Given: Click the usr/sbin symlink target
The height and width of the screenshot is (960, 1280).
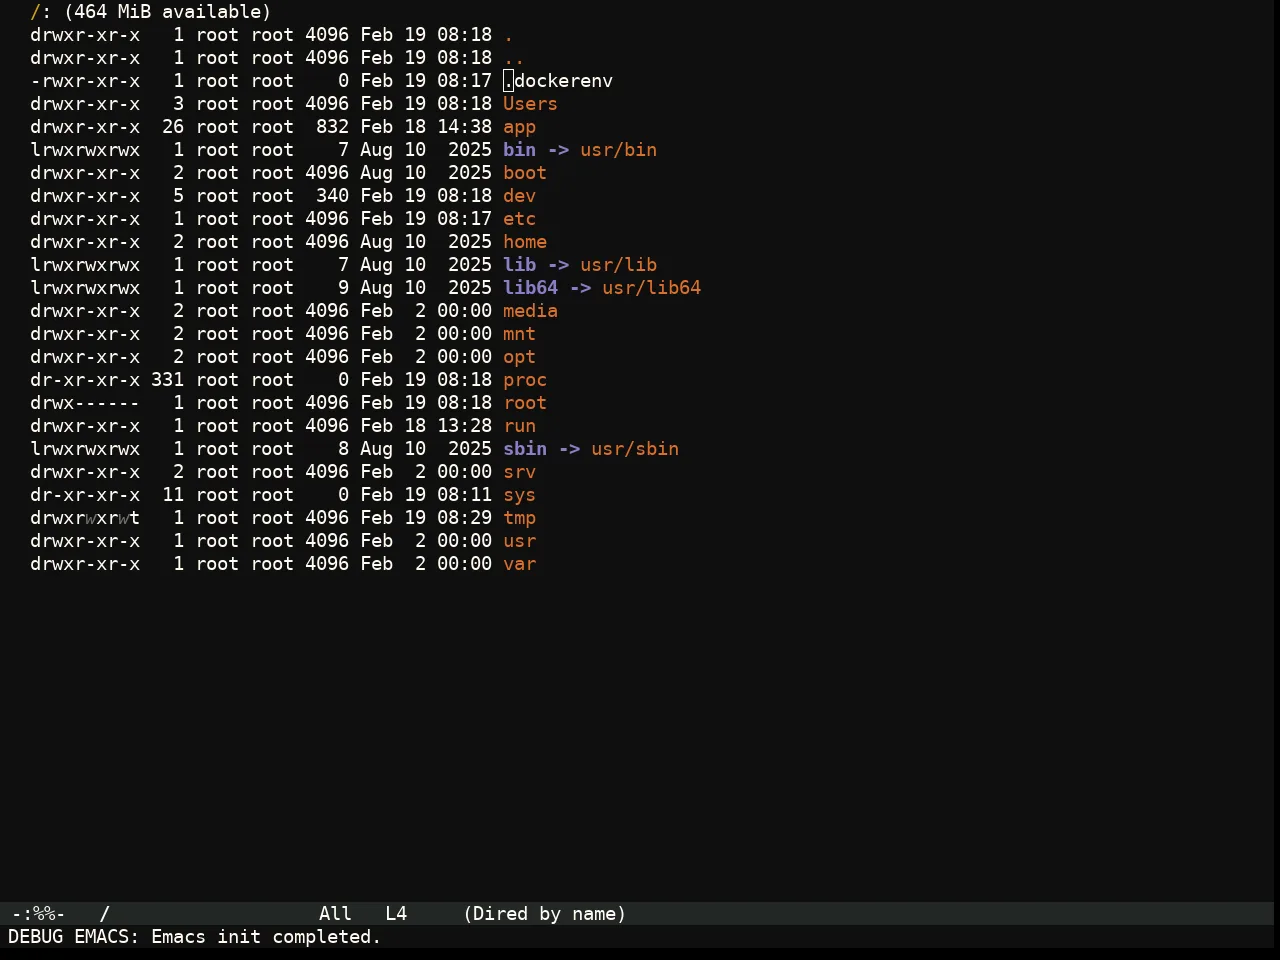Looking at the screenshot, I should coord(635,449).
